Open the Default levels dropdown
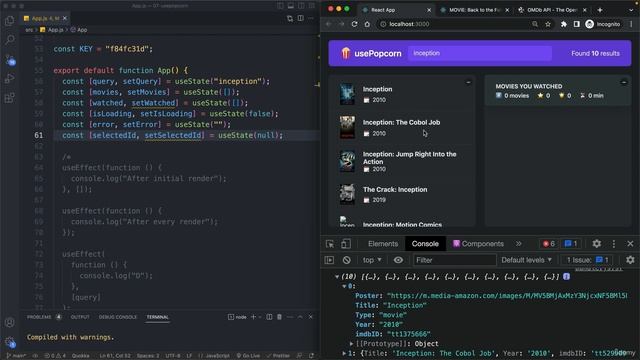The height and width of the screenshot is (360, 640). coord(527,260)
